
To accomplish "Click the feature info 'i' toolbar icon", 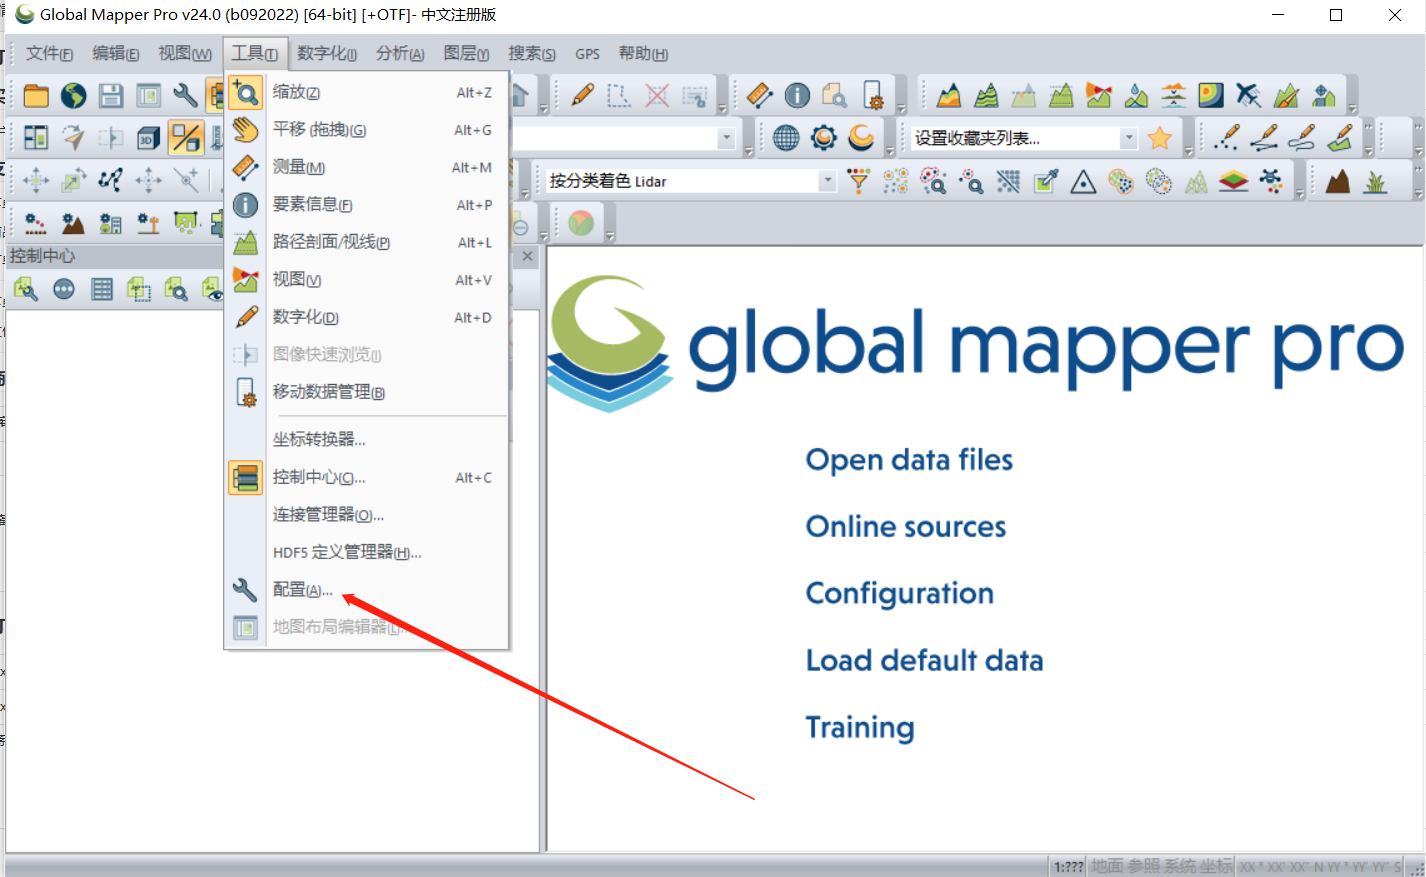I will [x=797, y=95].
